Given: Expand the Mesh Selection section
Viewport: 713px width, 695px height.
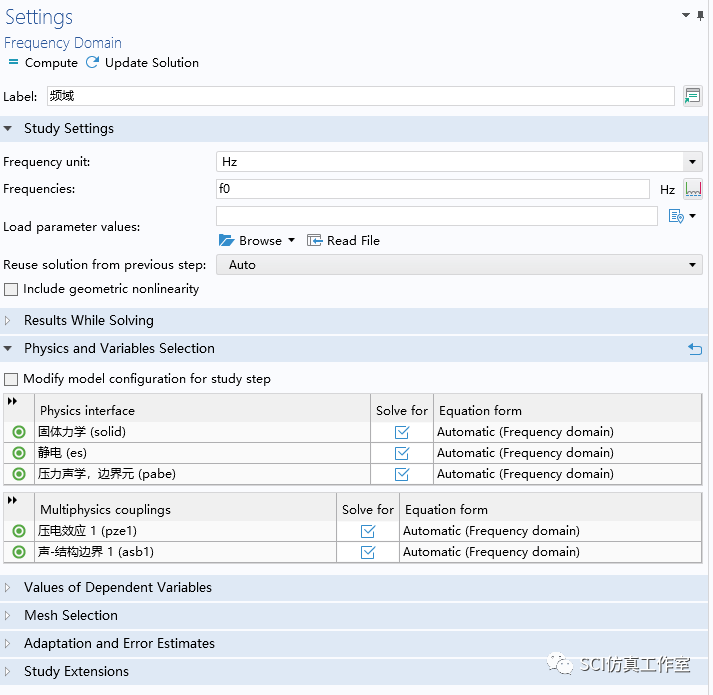Looking at the screenshot, I should [8, 616].
